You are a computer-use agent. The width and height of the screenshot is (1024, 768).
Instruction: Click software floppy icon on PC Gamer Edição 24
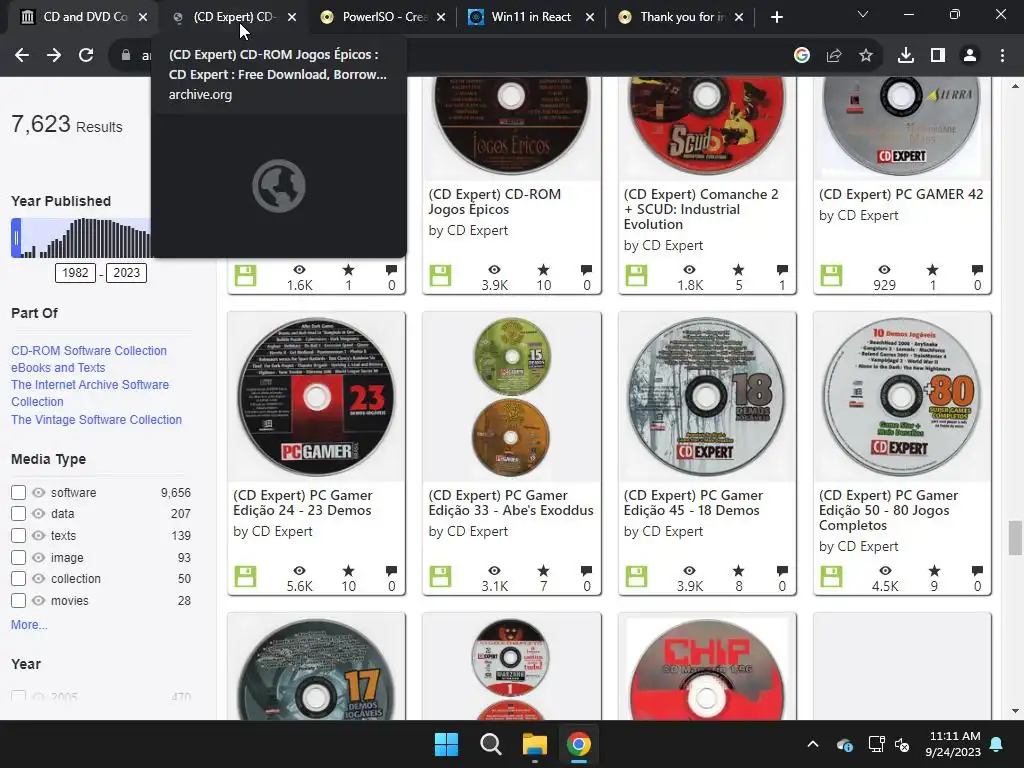(x=246, y=577)
